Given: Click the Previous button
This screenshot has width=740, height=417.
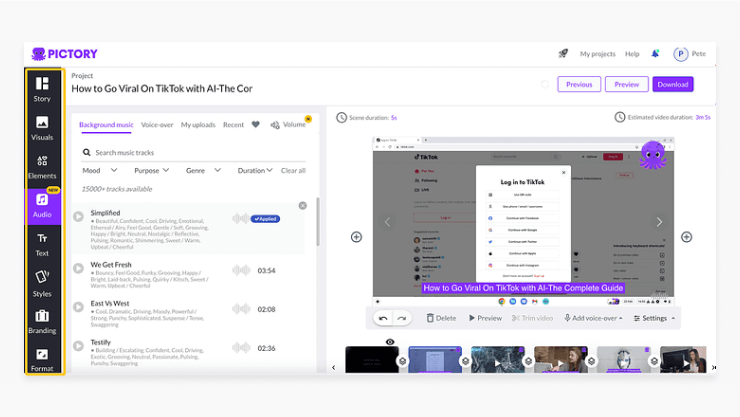Looking at the screenshot, I should point(579,84).
